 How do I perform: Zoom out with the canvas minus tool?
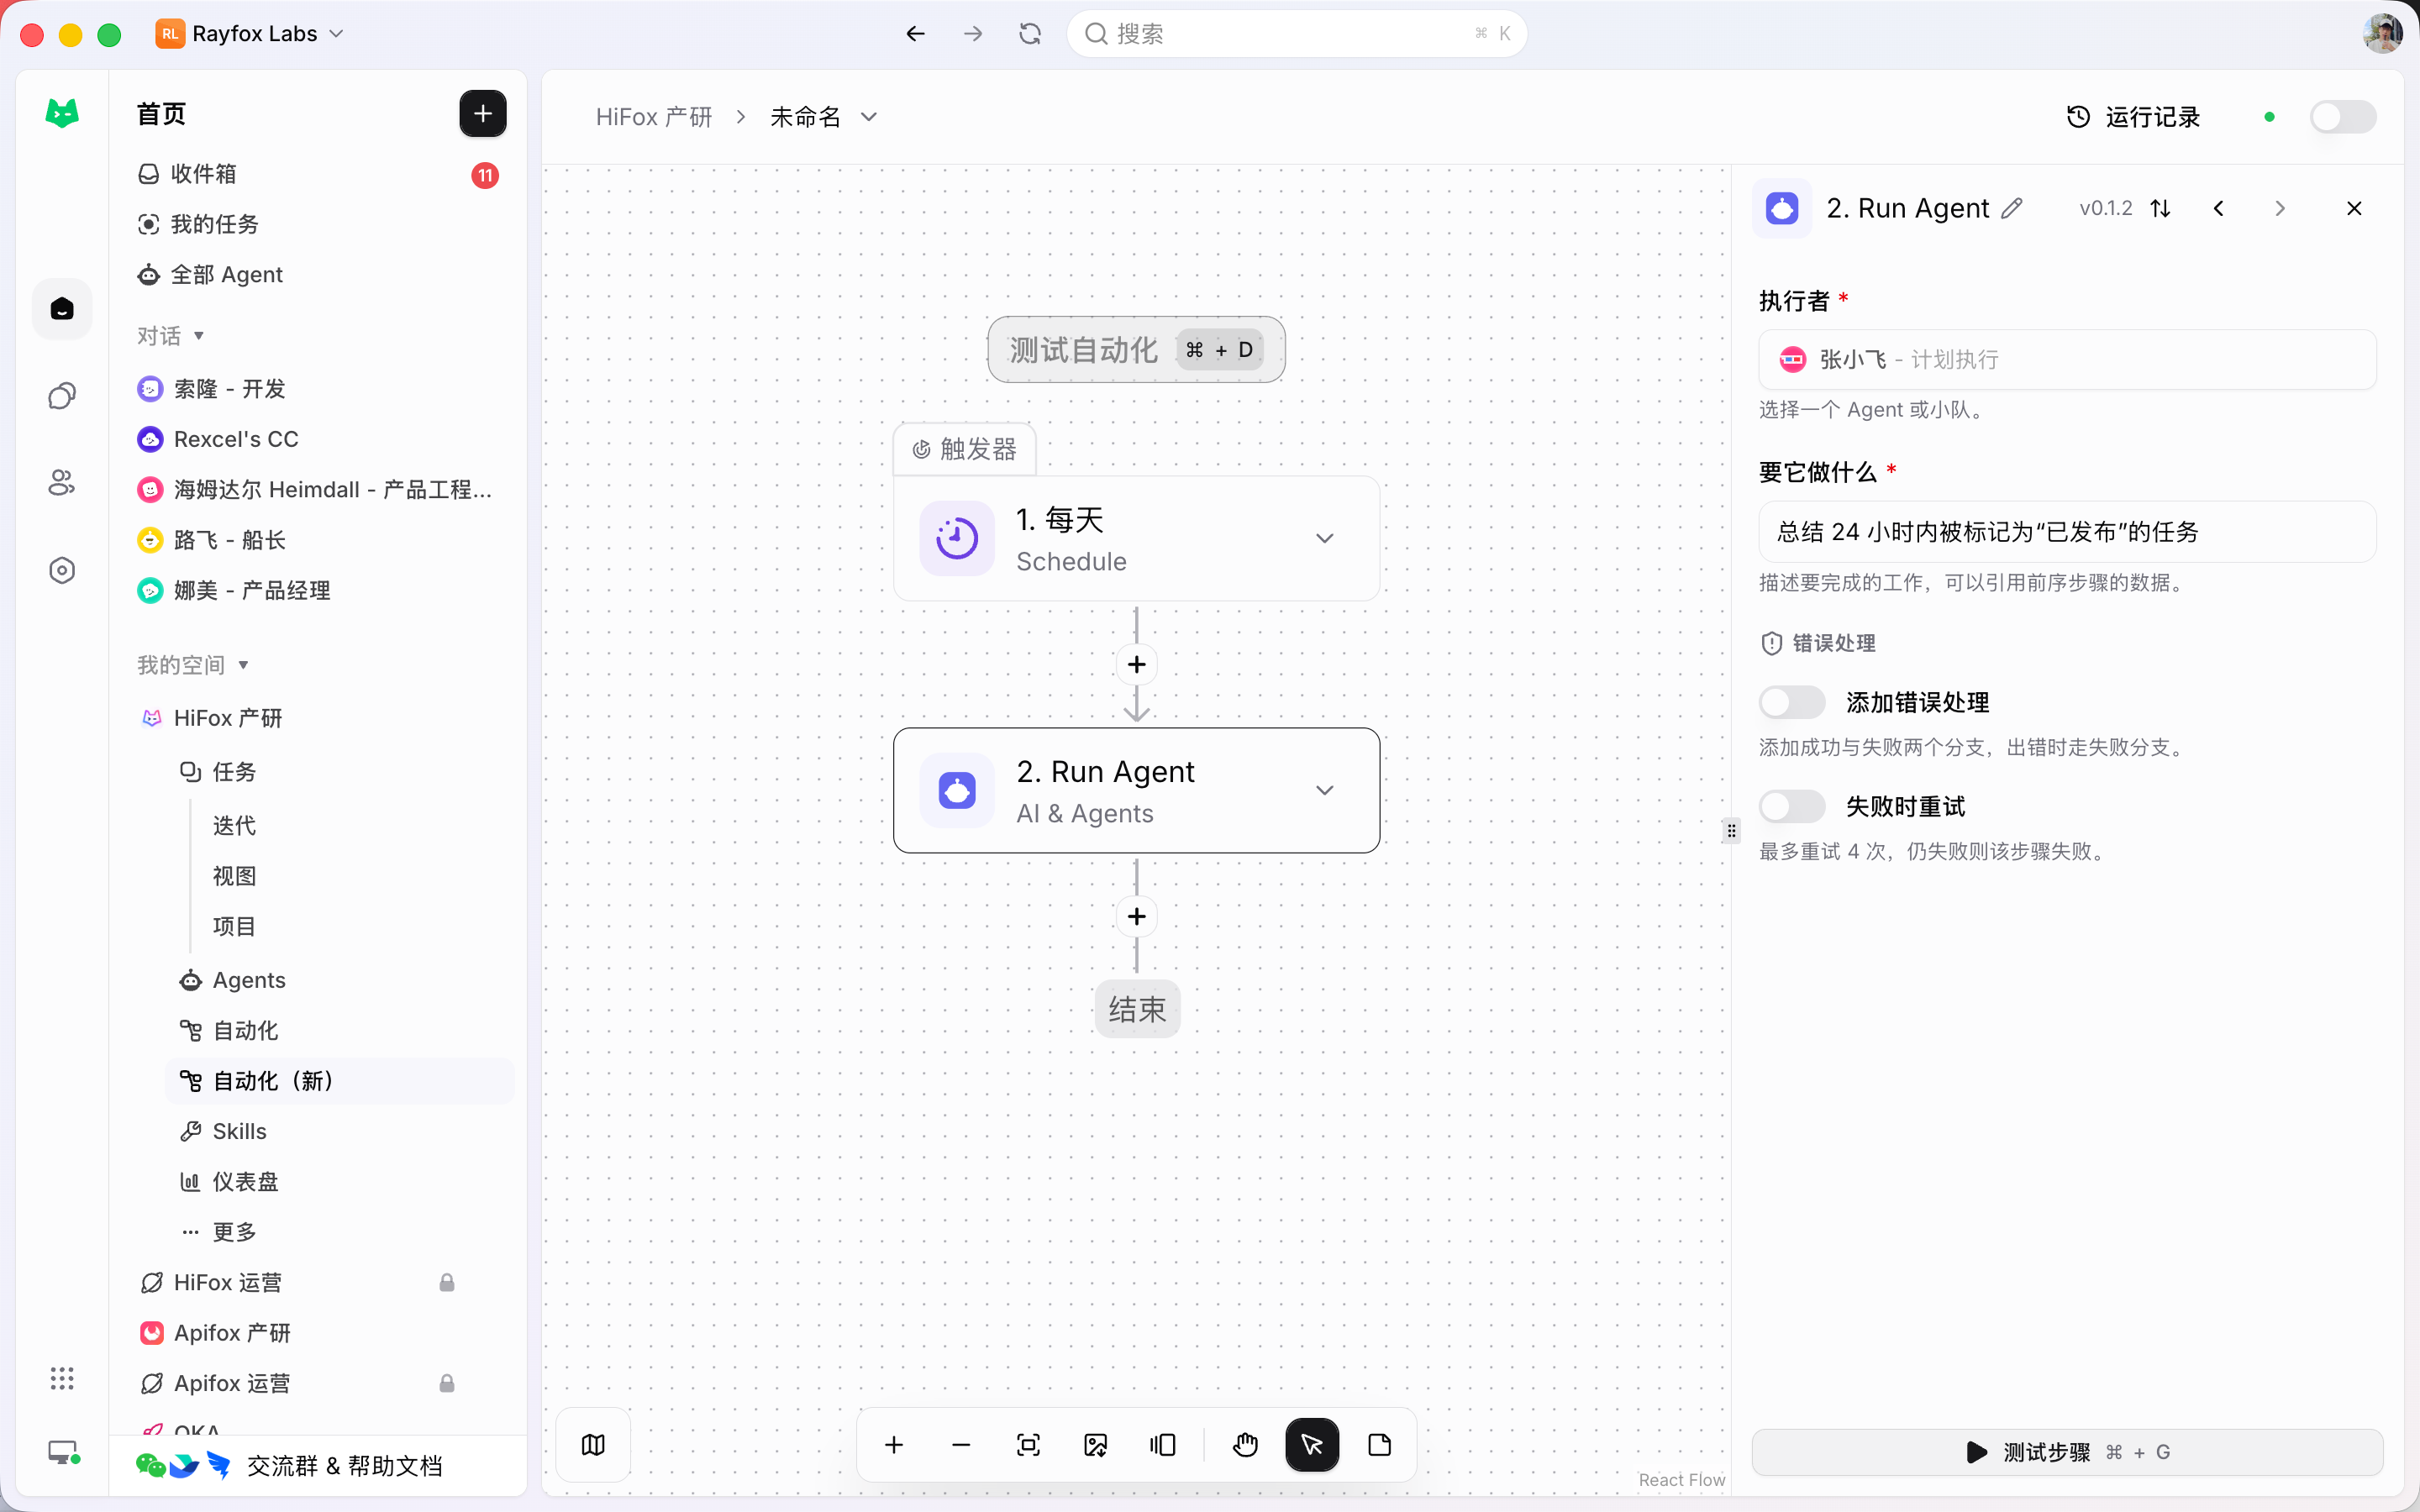click(961, 1445)
